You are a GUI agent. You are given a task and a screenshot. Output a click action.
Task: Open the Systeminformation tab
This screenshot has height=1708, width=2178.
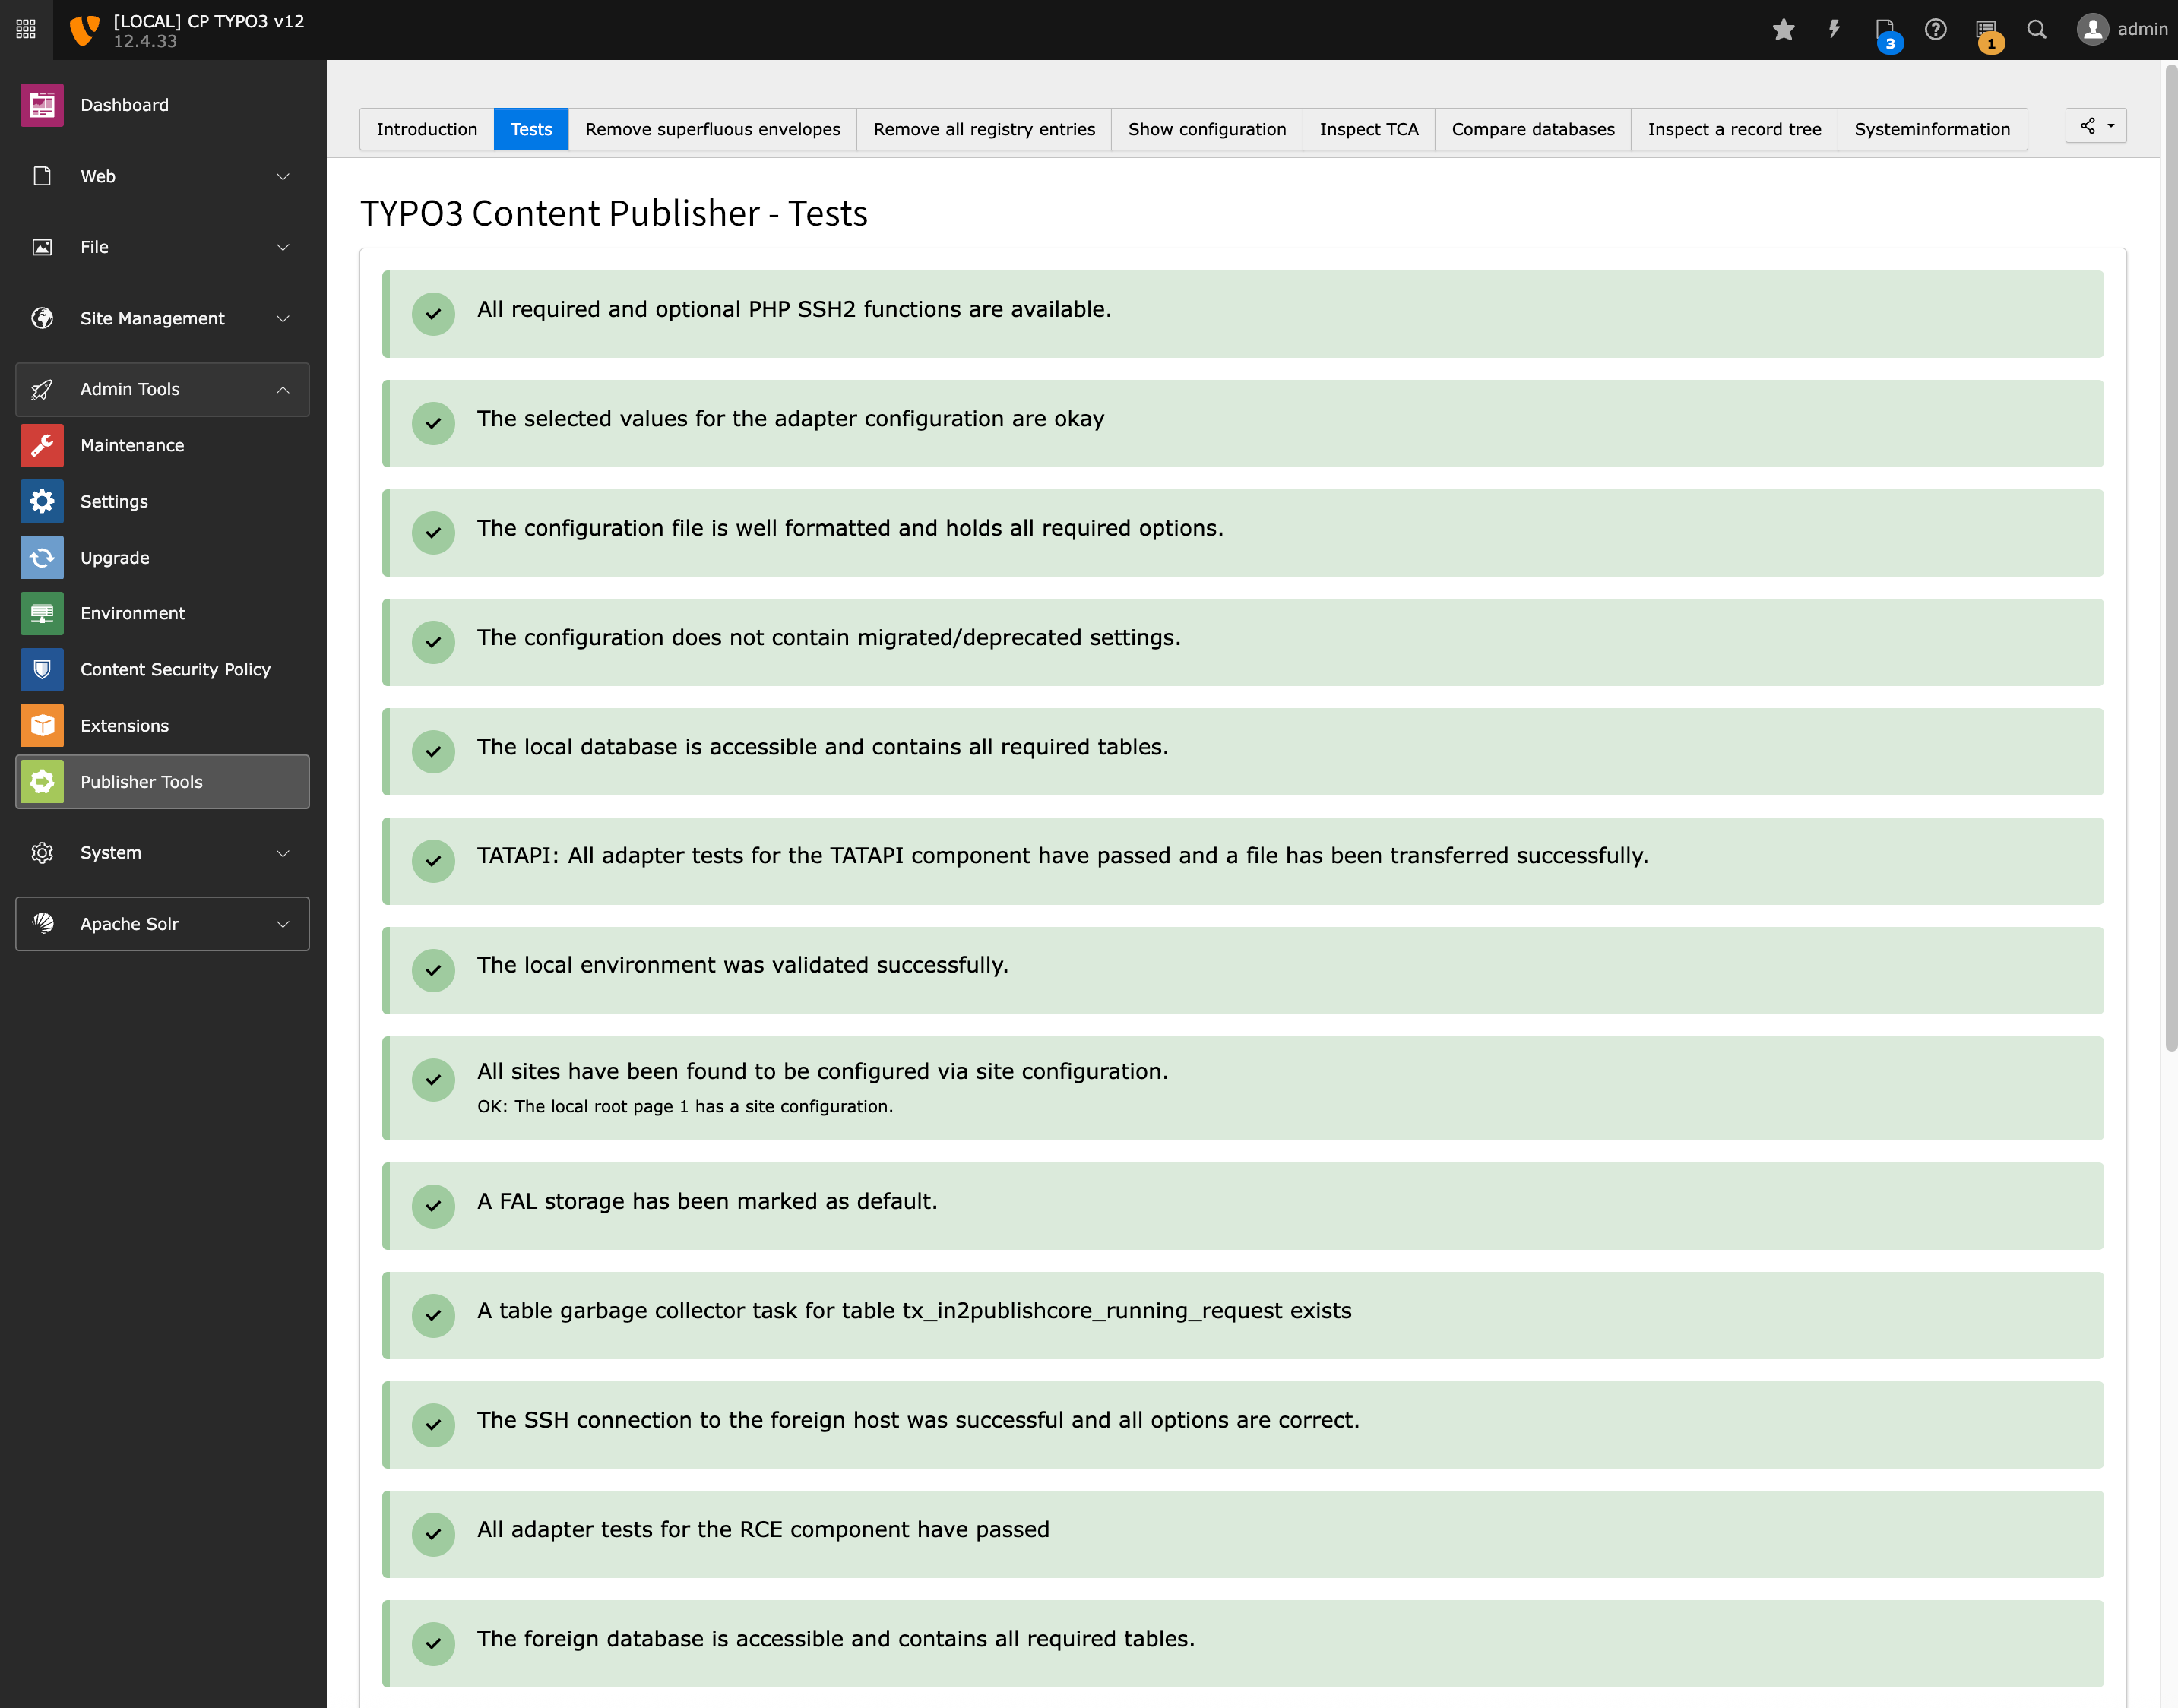(1932, 129)
